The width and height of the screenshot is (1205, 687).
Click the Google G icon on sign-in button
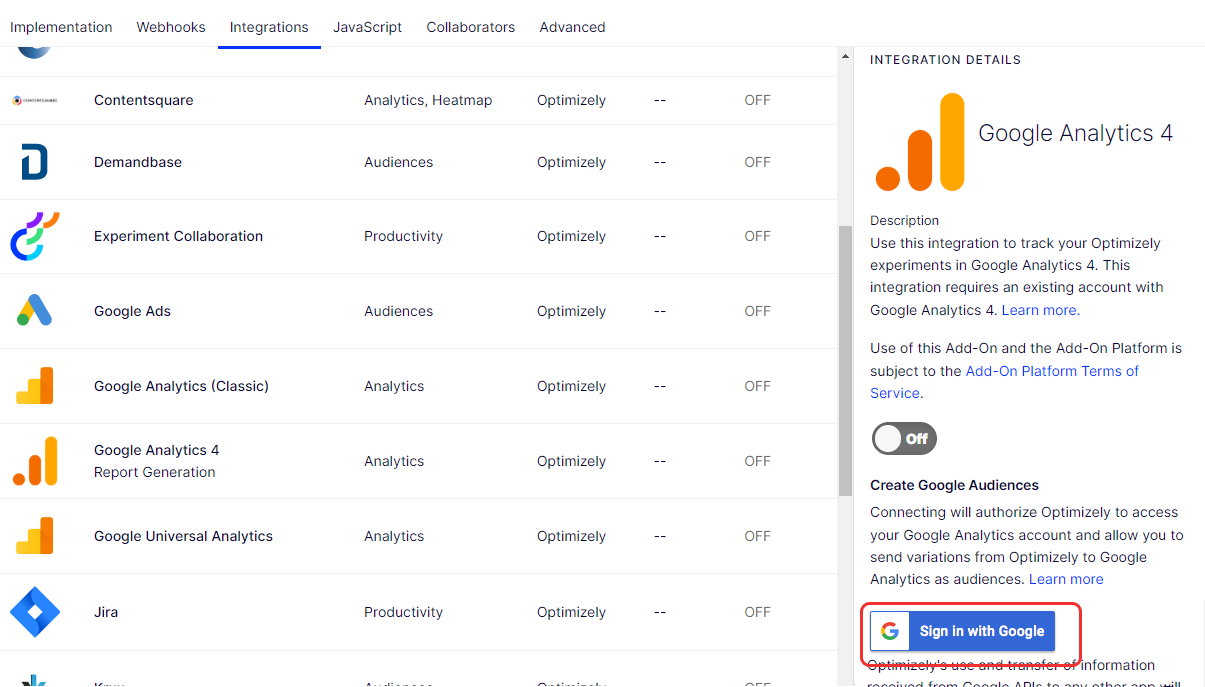[889, 631]
